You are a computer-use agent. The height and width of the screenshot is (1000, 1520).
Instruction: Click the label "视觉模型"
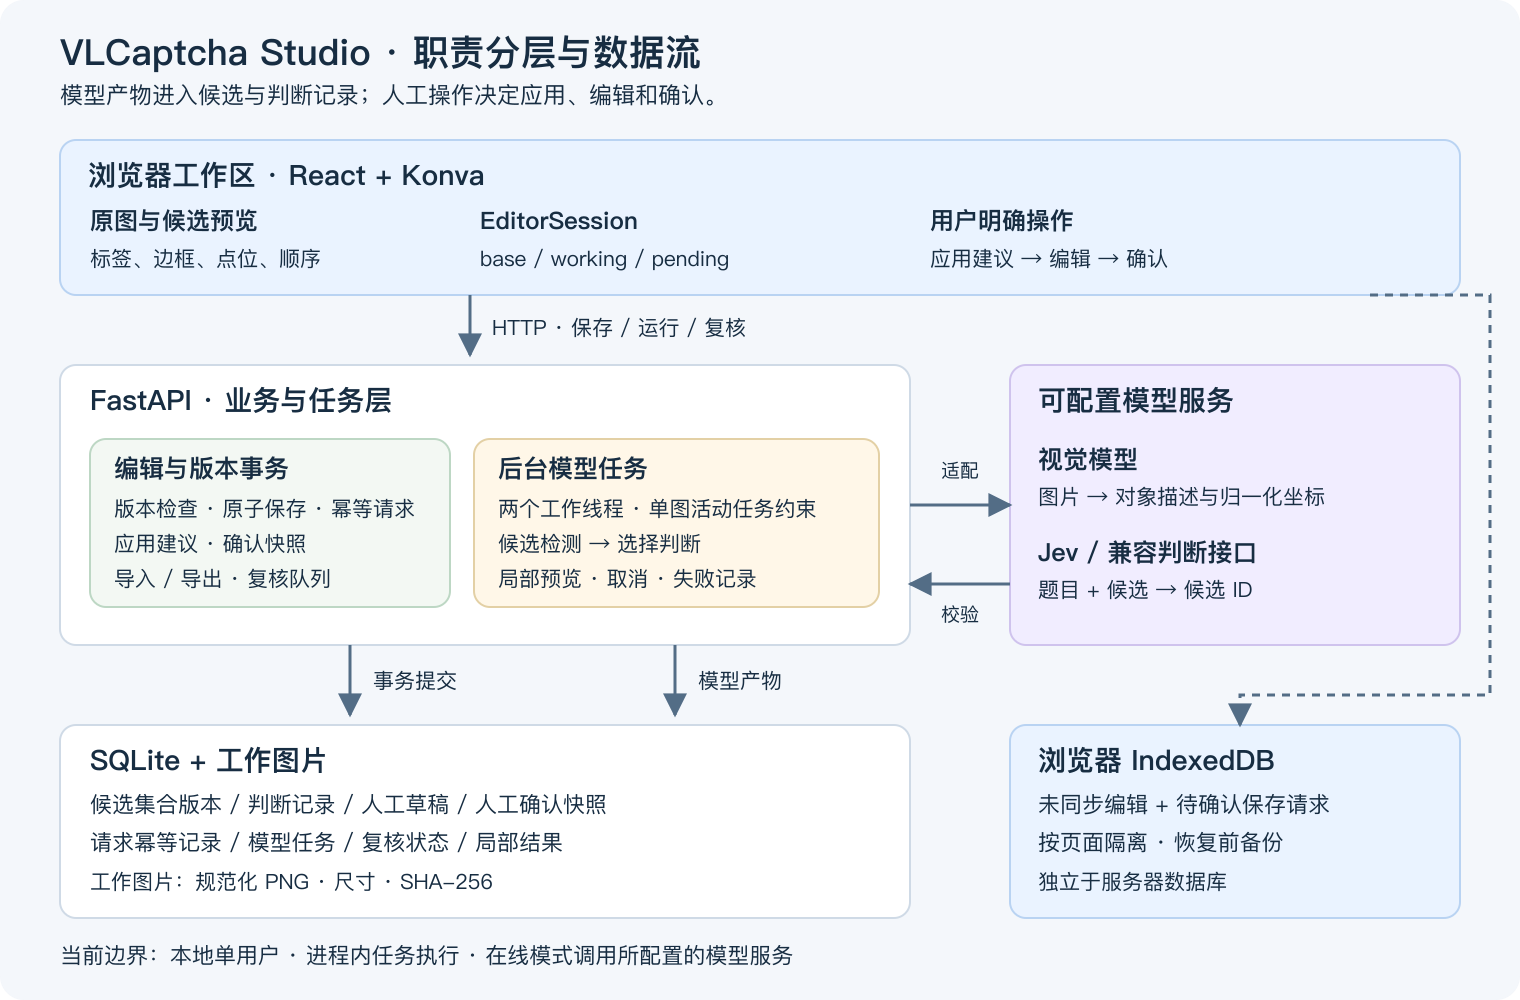[1087, 460]
